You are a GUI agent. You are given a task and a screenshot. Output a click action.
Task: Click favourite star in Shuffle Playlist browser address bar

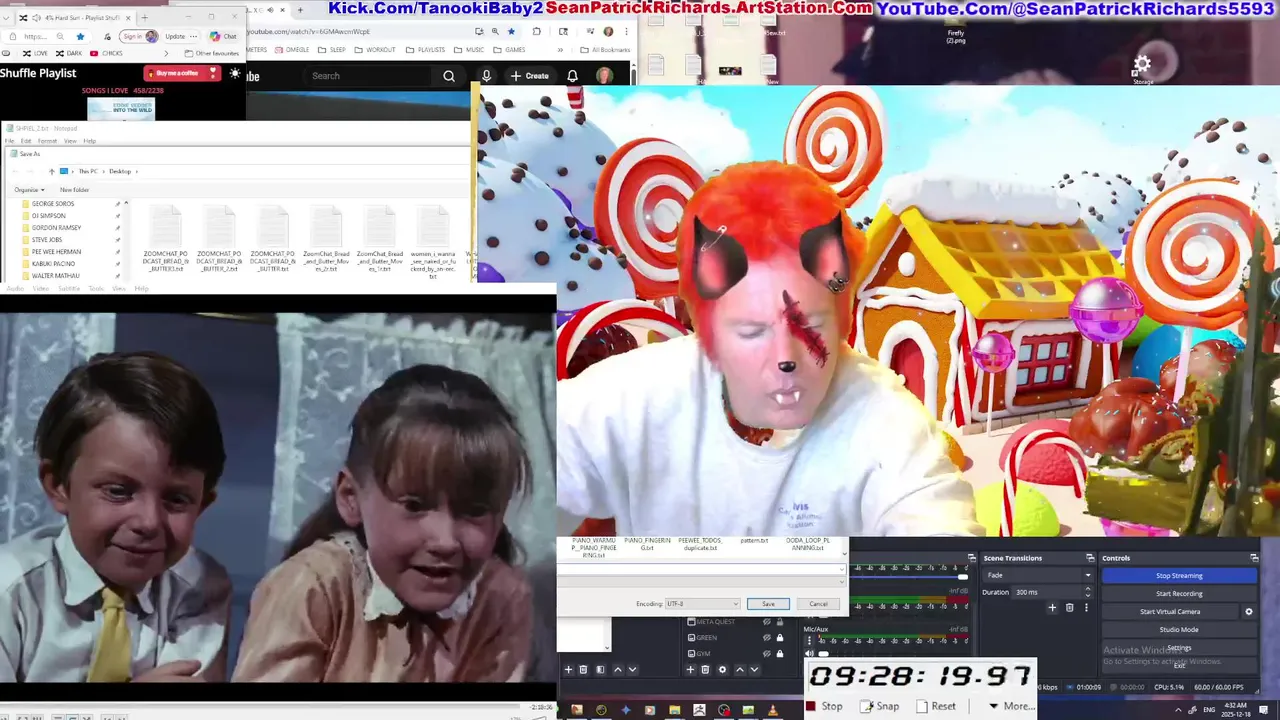coord(80,37)
